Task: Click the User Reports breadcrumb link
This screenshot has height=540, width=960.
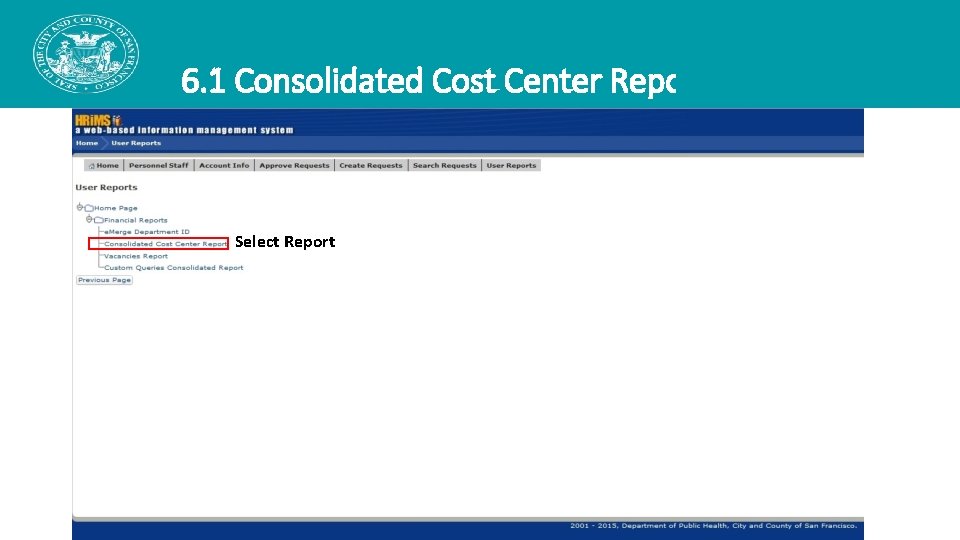Action: [136, 143]
